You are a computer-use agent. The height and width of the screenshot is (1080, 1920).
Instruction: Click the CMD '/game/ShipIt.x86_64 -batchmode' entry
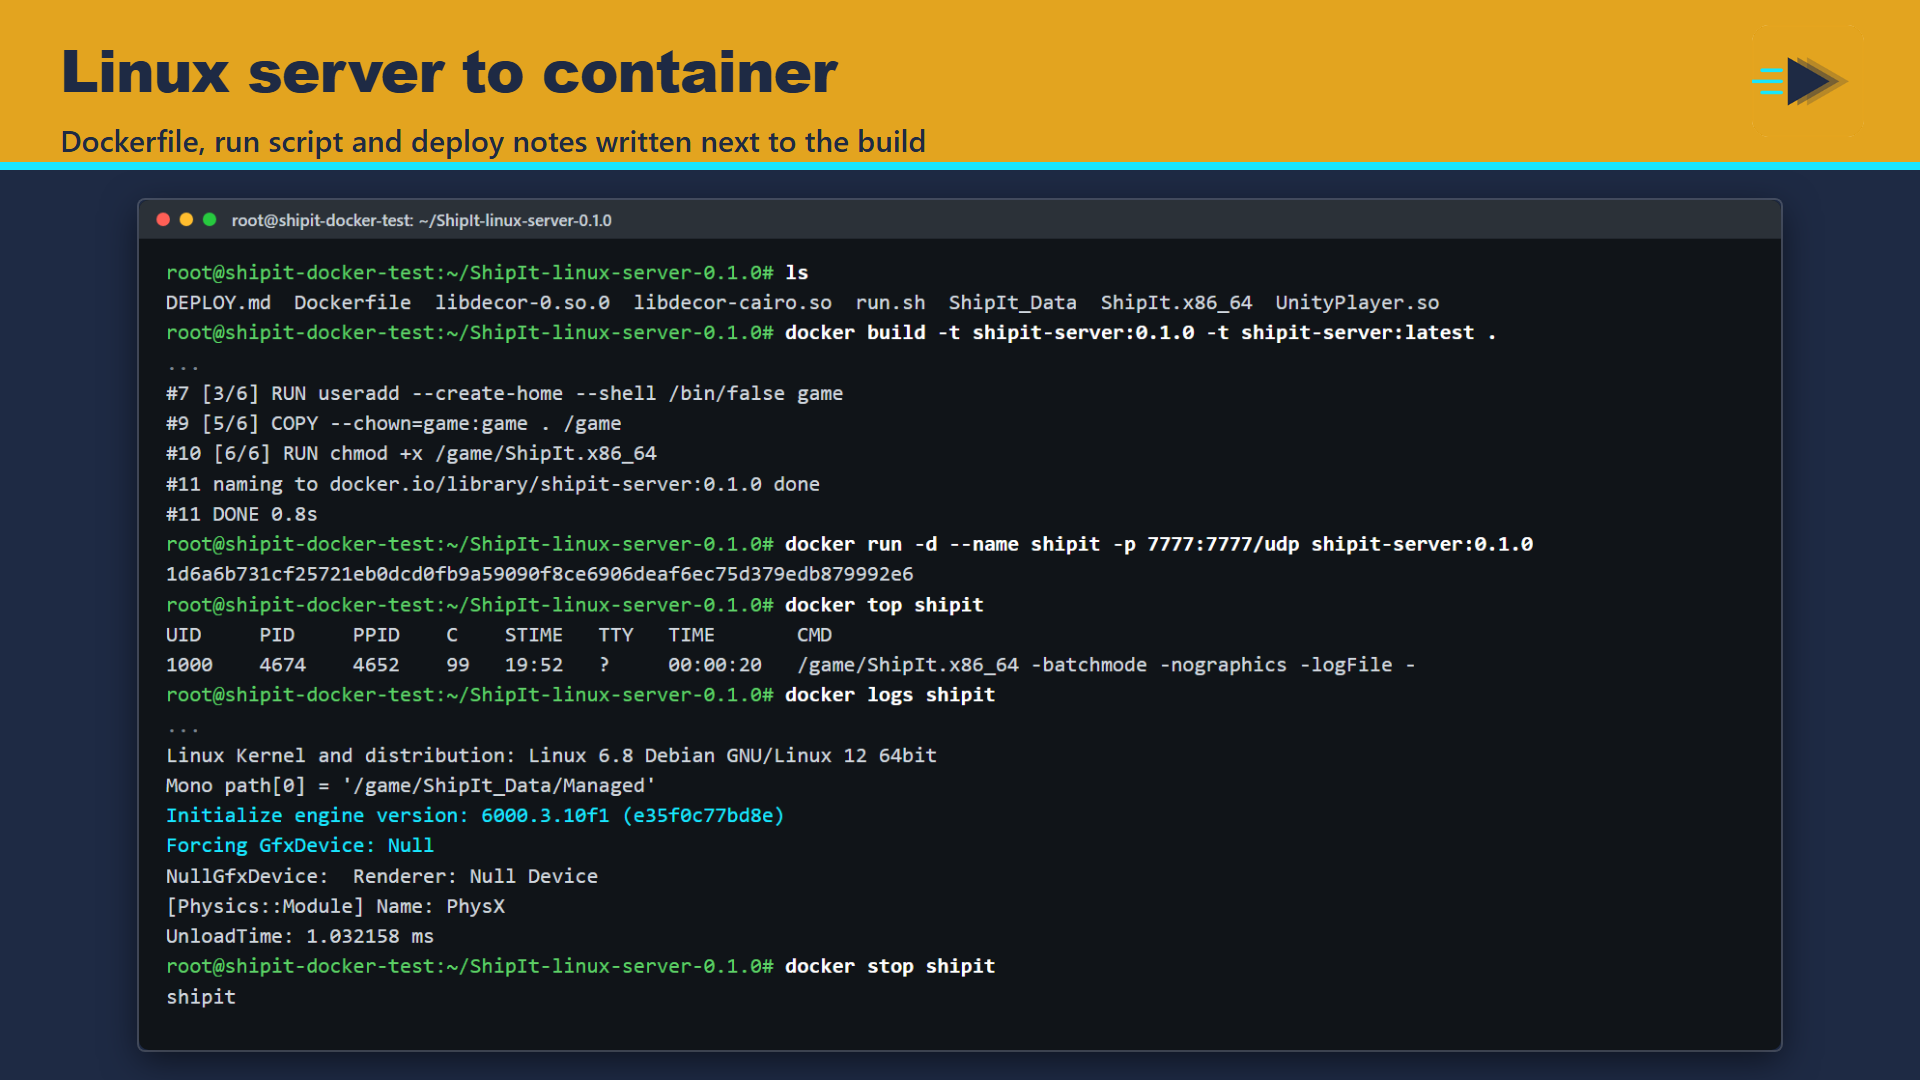pos(1105,665)
